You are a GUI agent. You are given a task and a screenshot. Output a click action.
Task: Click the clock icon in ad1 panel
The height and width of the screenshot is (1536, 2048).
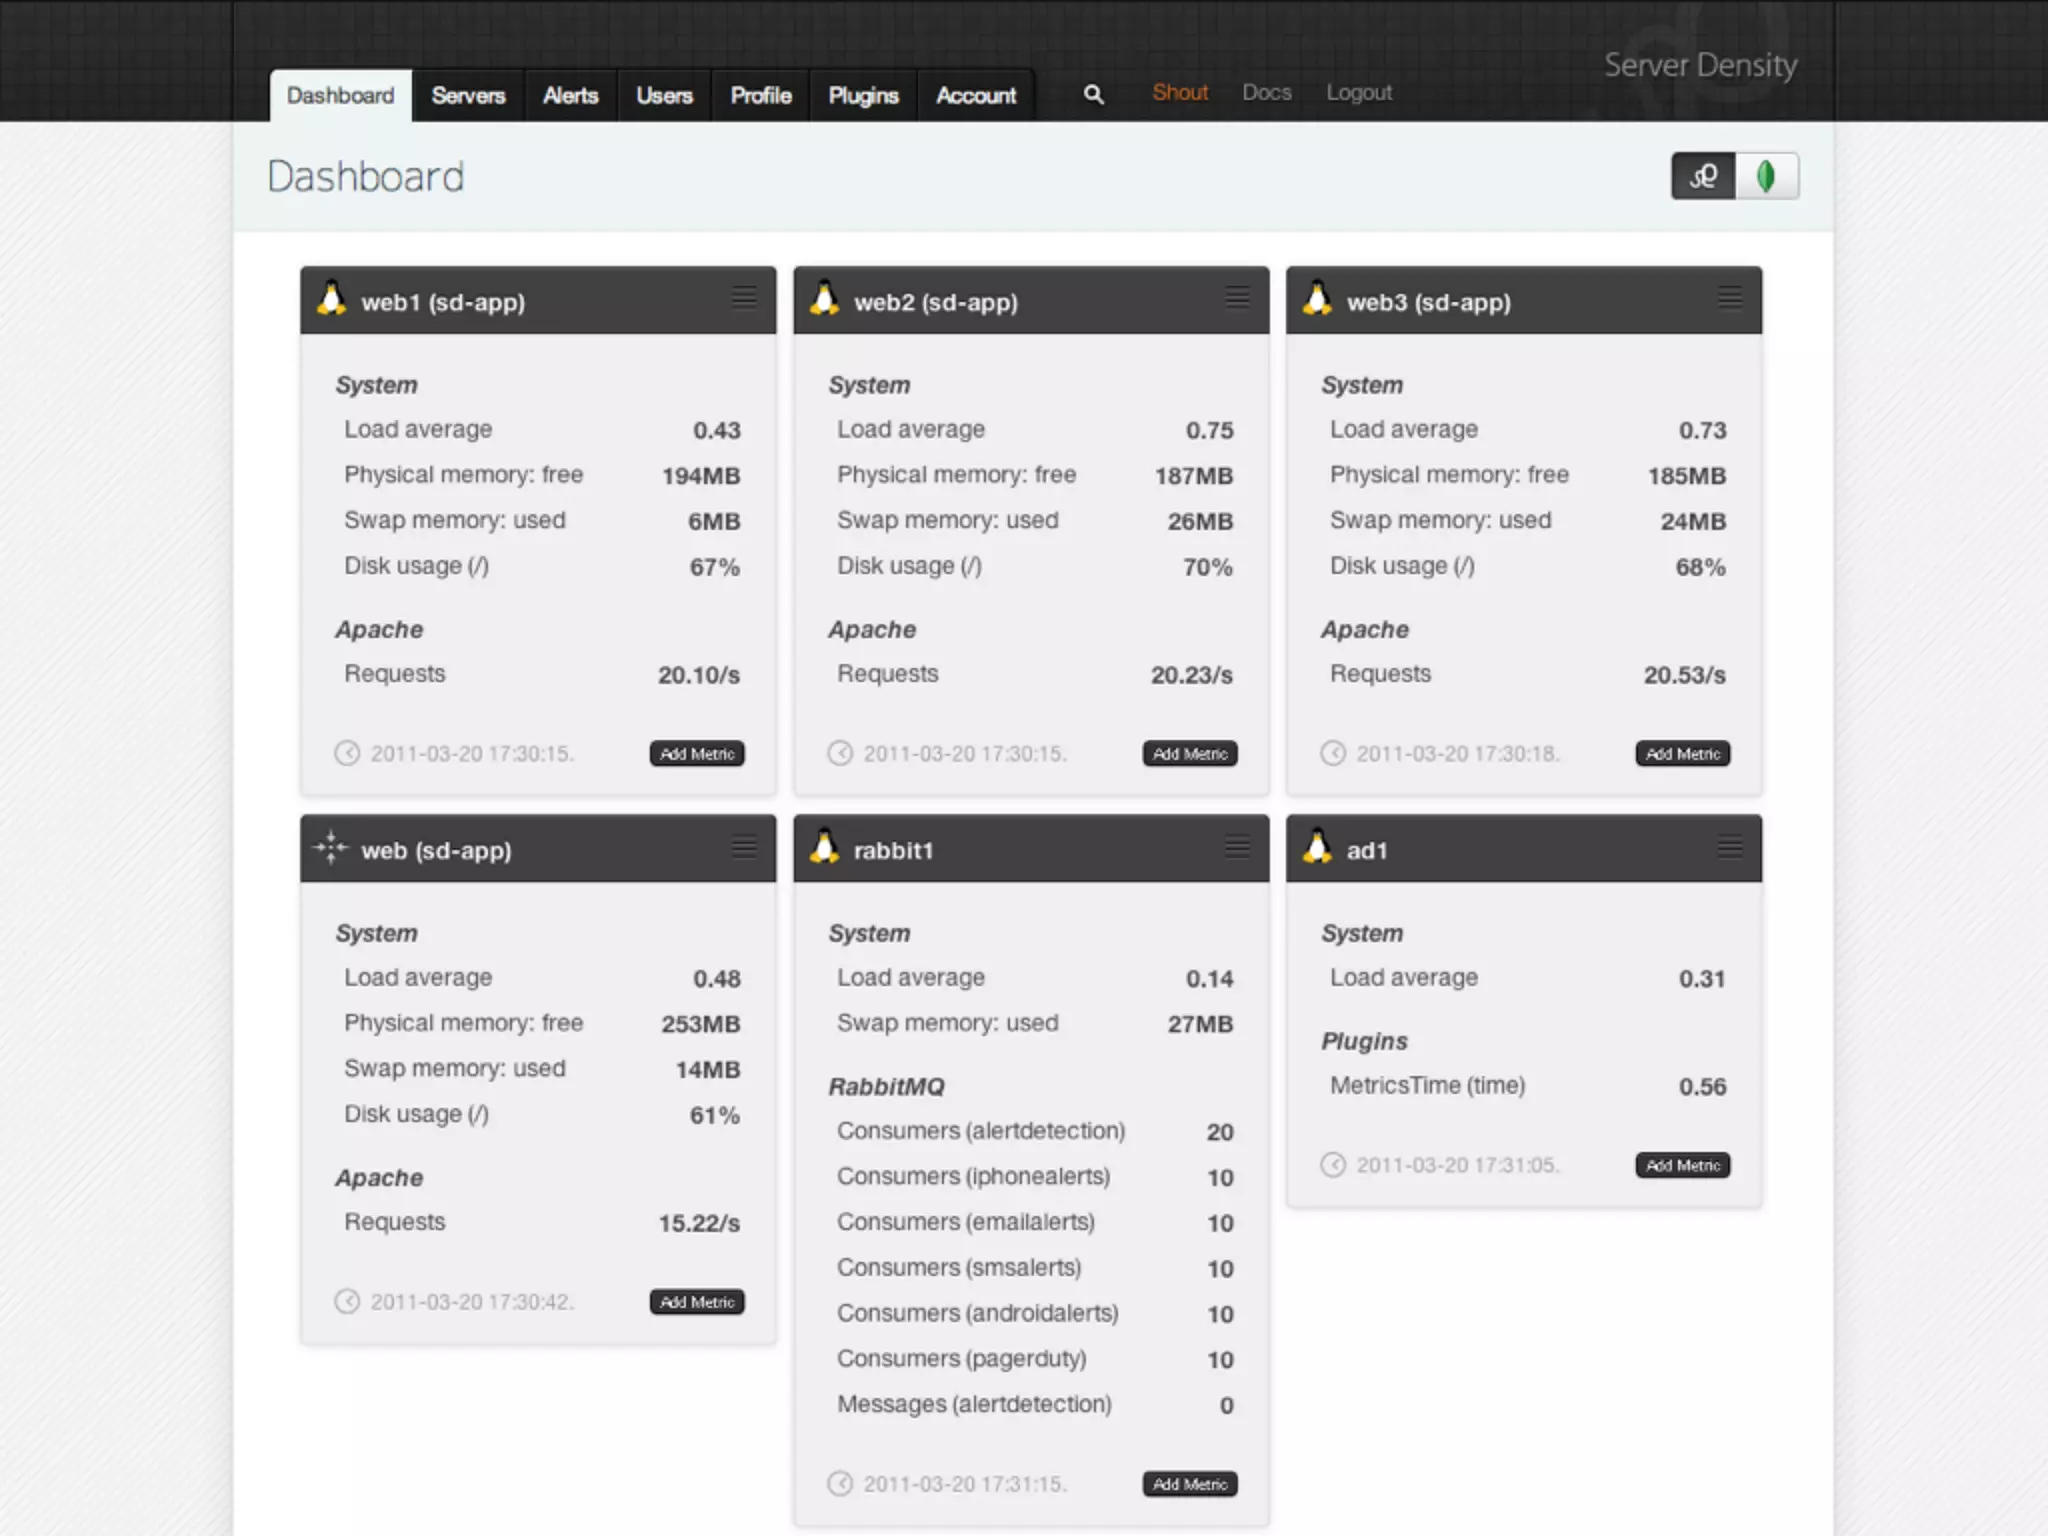point(1333,1164)
